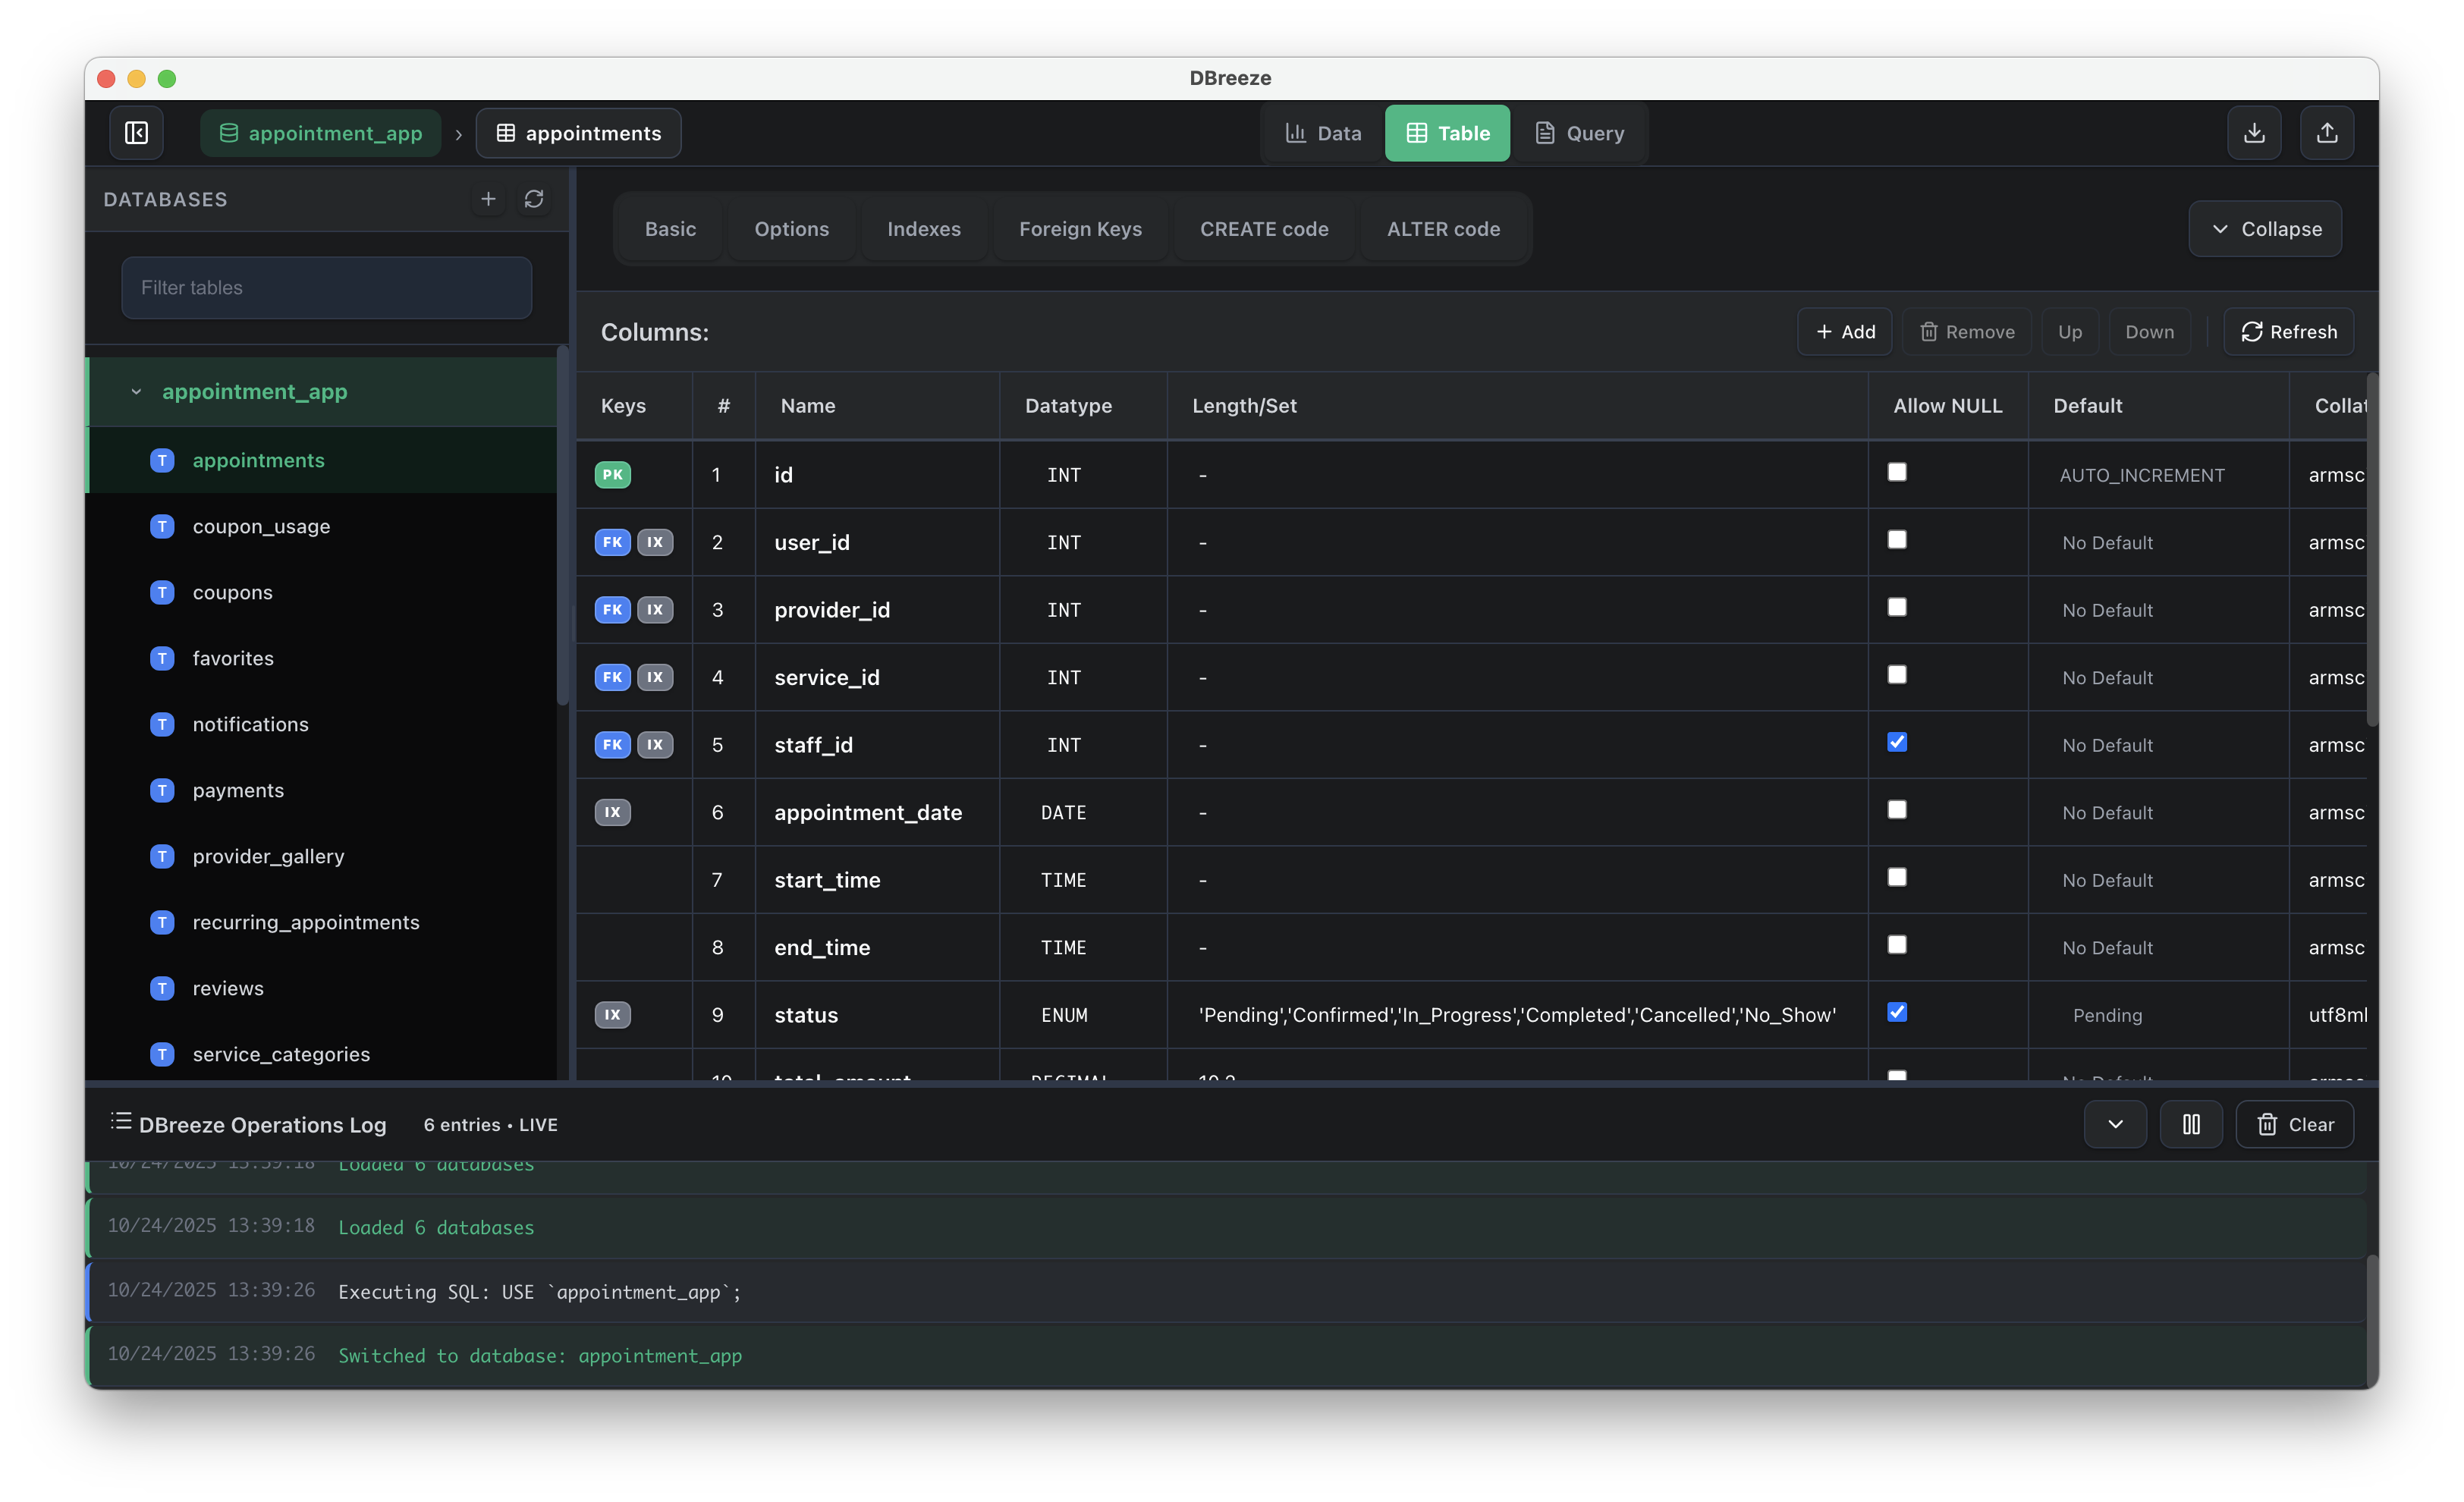Switch to the Query tab
2464x1502 pixels.
click(x=1579, y=133)
